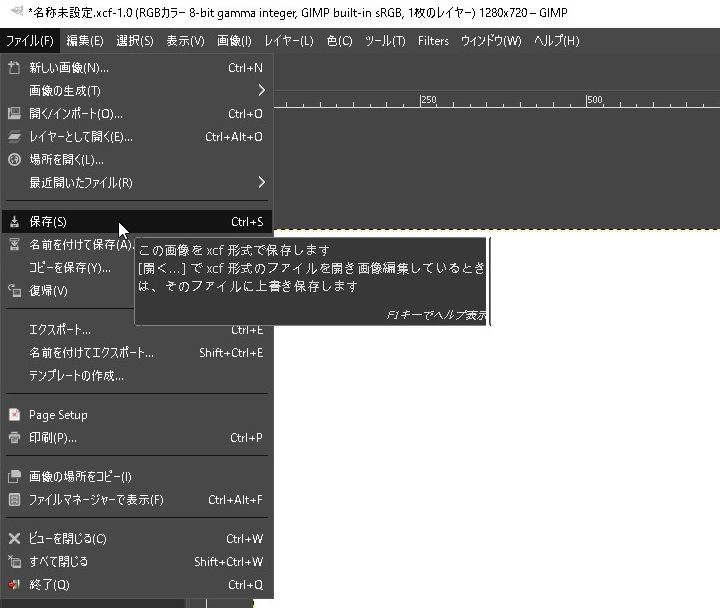Viewport: 720px width, 608px height.
Task: Click the open location globe icon
Action: (x=14, y=160)
